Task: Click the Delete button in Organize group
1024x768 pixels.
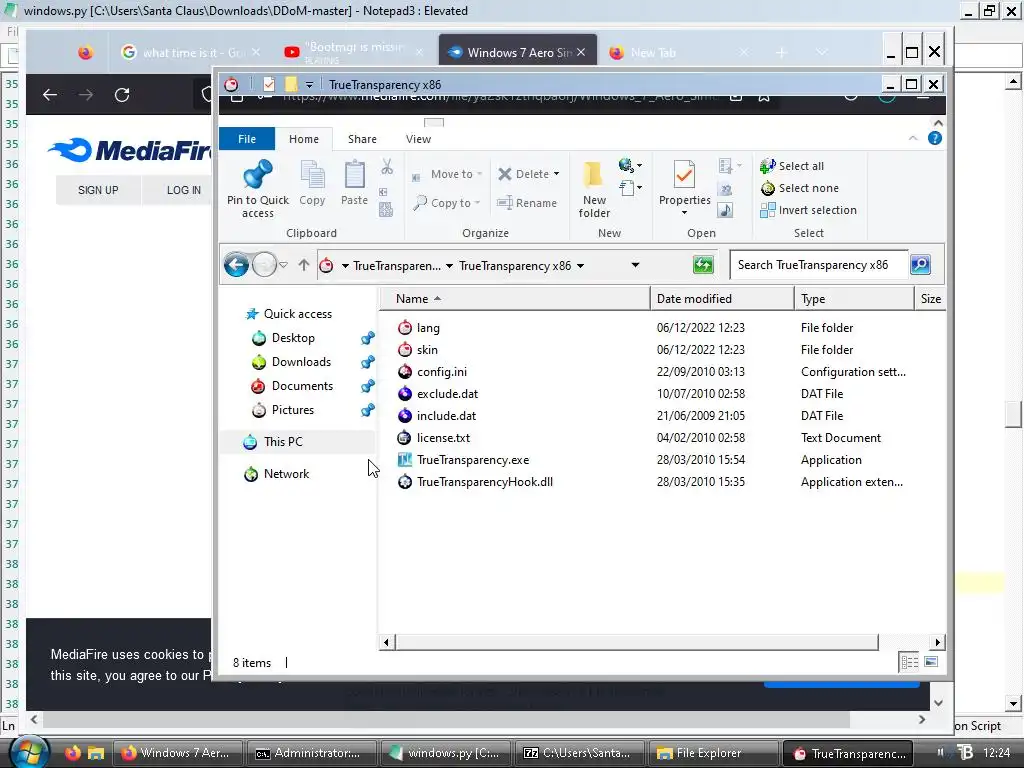Action: point(528,174)
